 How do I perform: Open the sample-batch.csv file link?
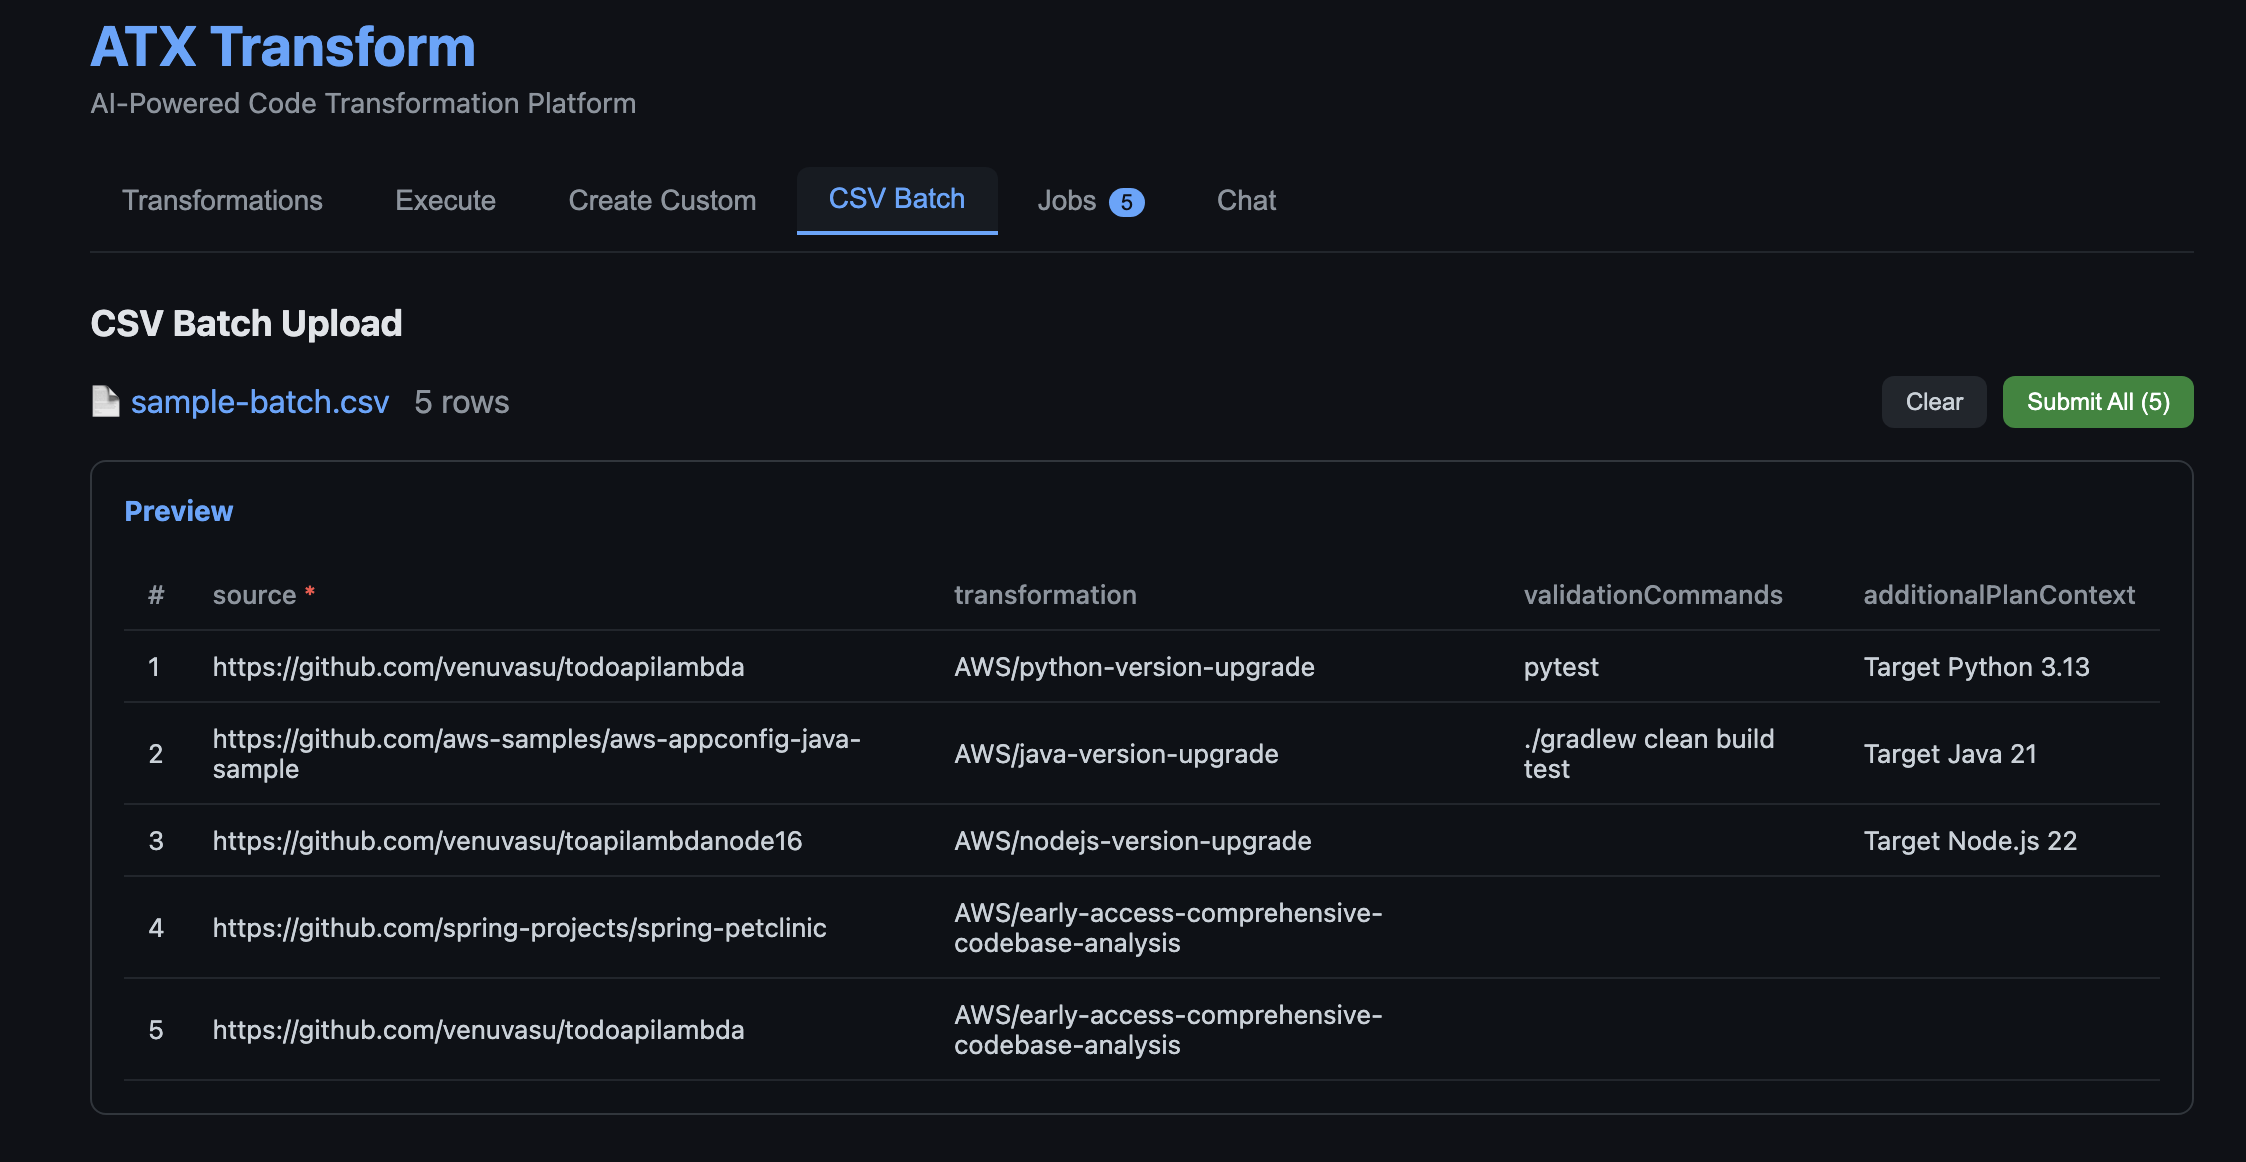[x=260, y=402]
